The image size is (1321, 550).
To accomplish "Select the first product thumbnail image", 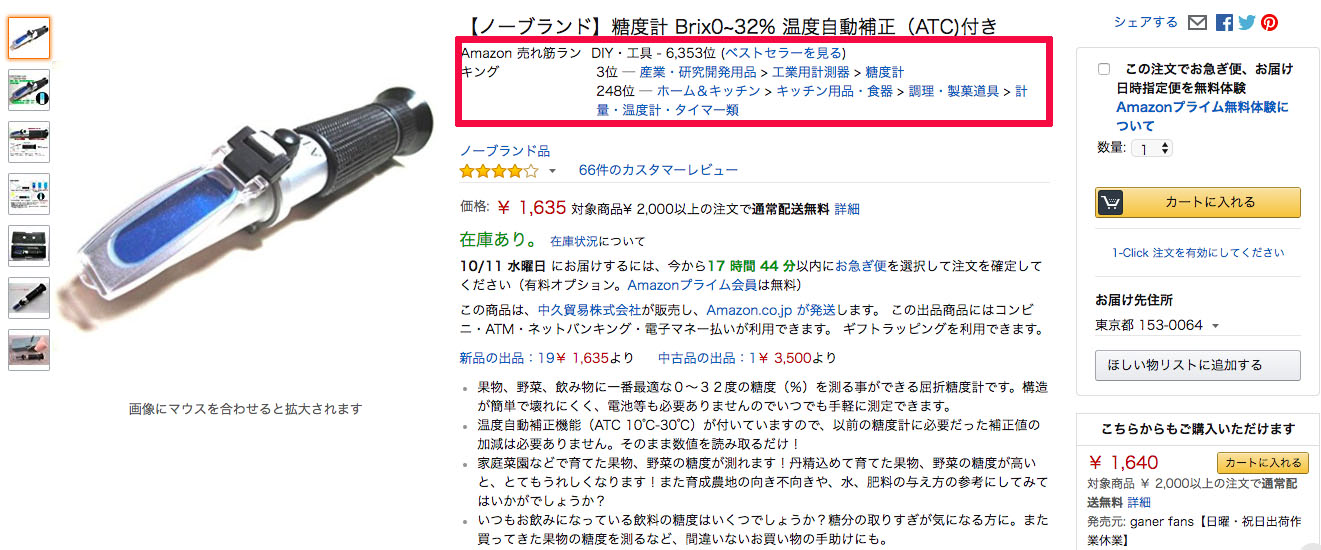I will tap(29, 38).
